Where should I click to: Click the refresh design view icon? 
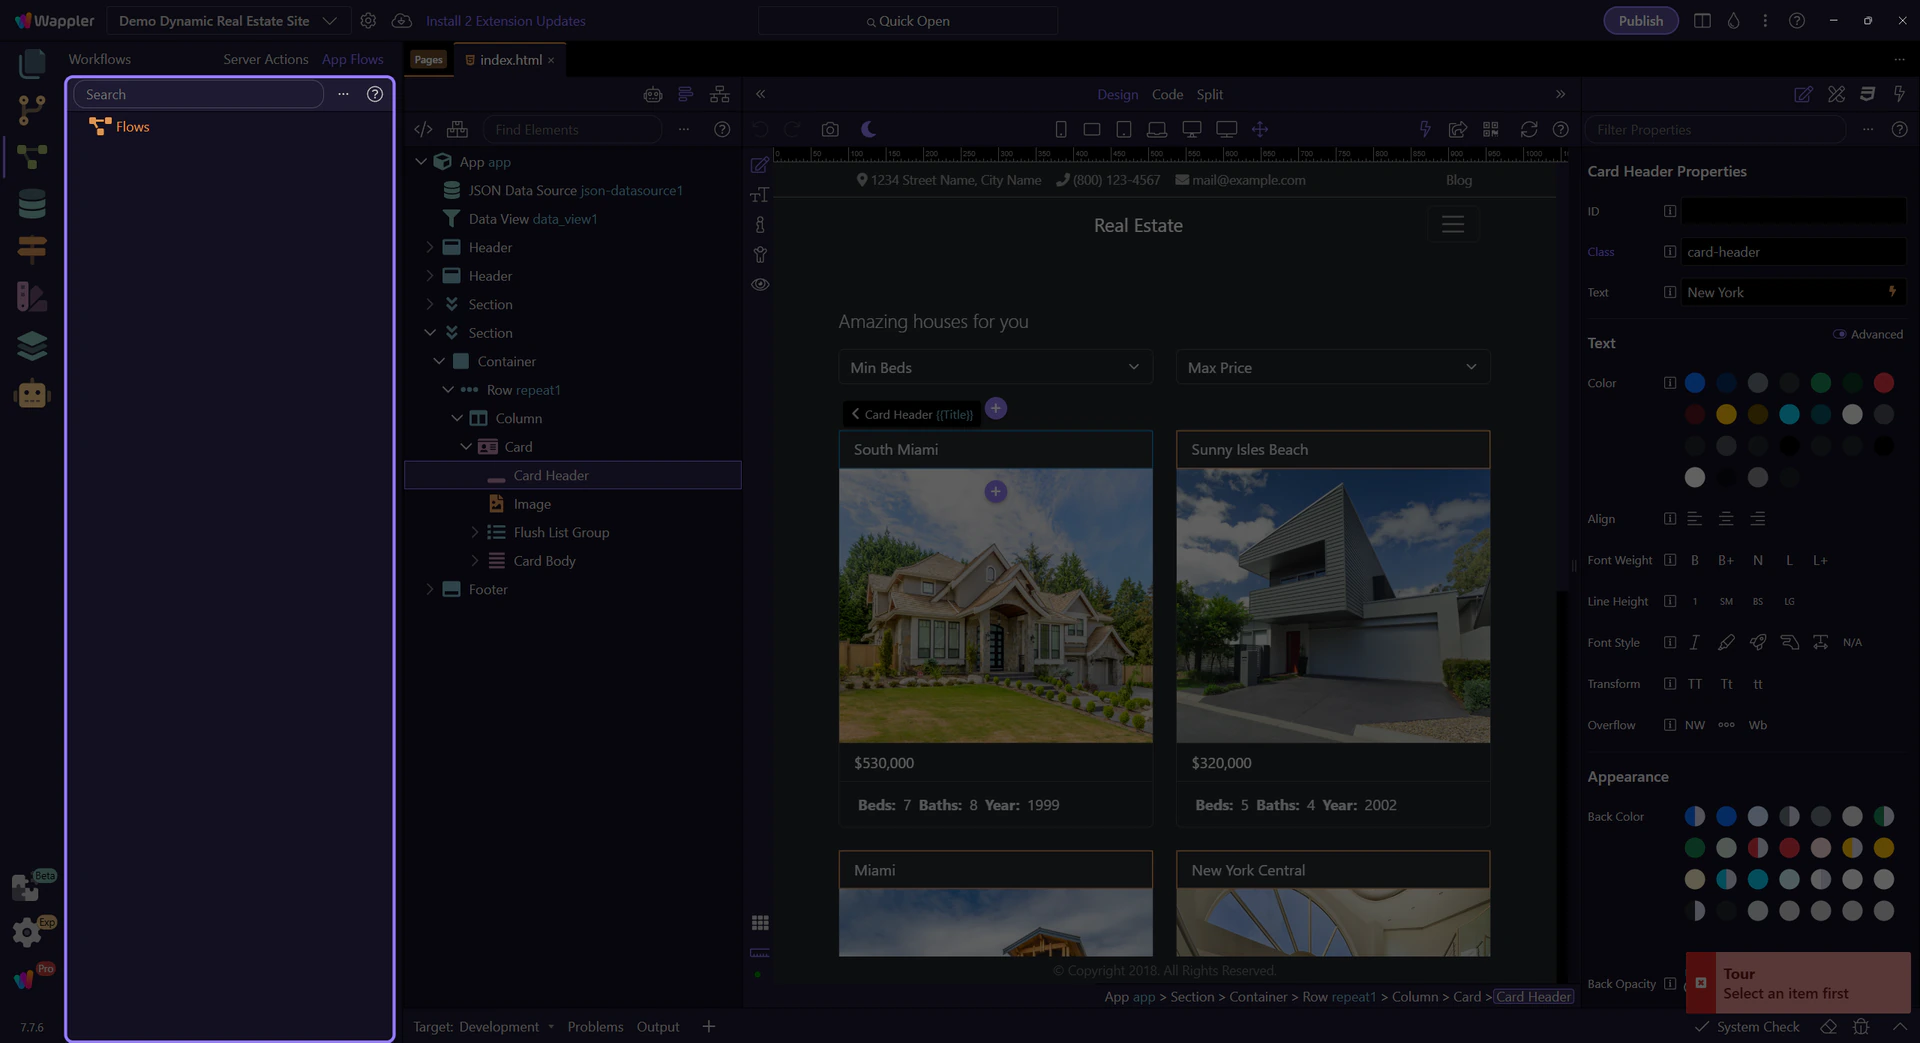click(1529, 130)
